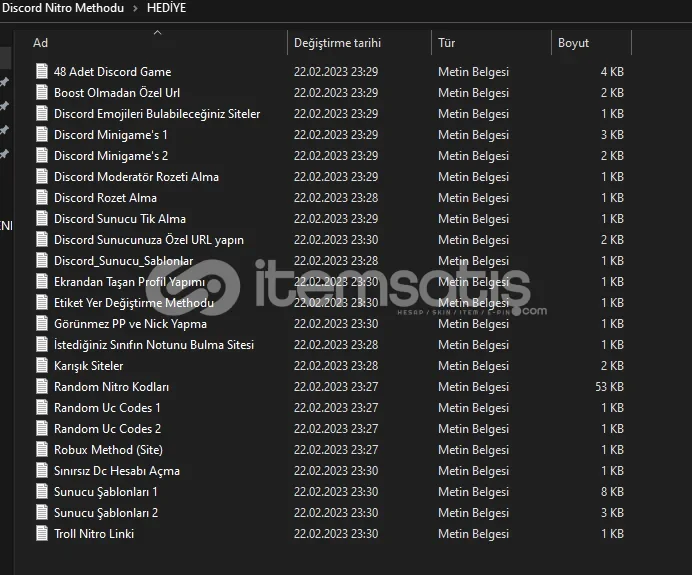Select file name Random Uc Codes 1
692x575 pixels.
tap(107, 408)
